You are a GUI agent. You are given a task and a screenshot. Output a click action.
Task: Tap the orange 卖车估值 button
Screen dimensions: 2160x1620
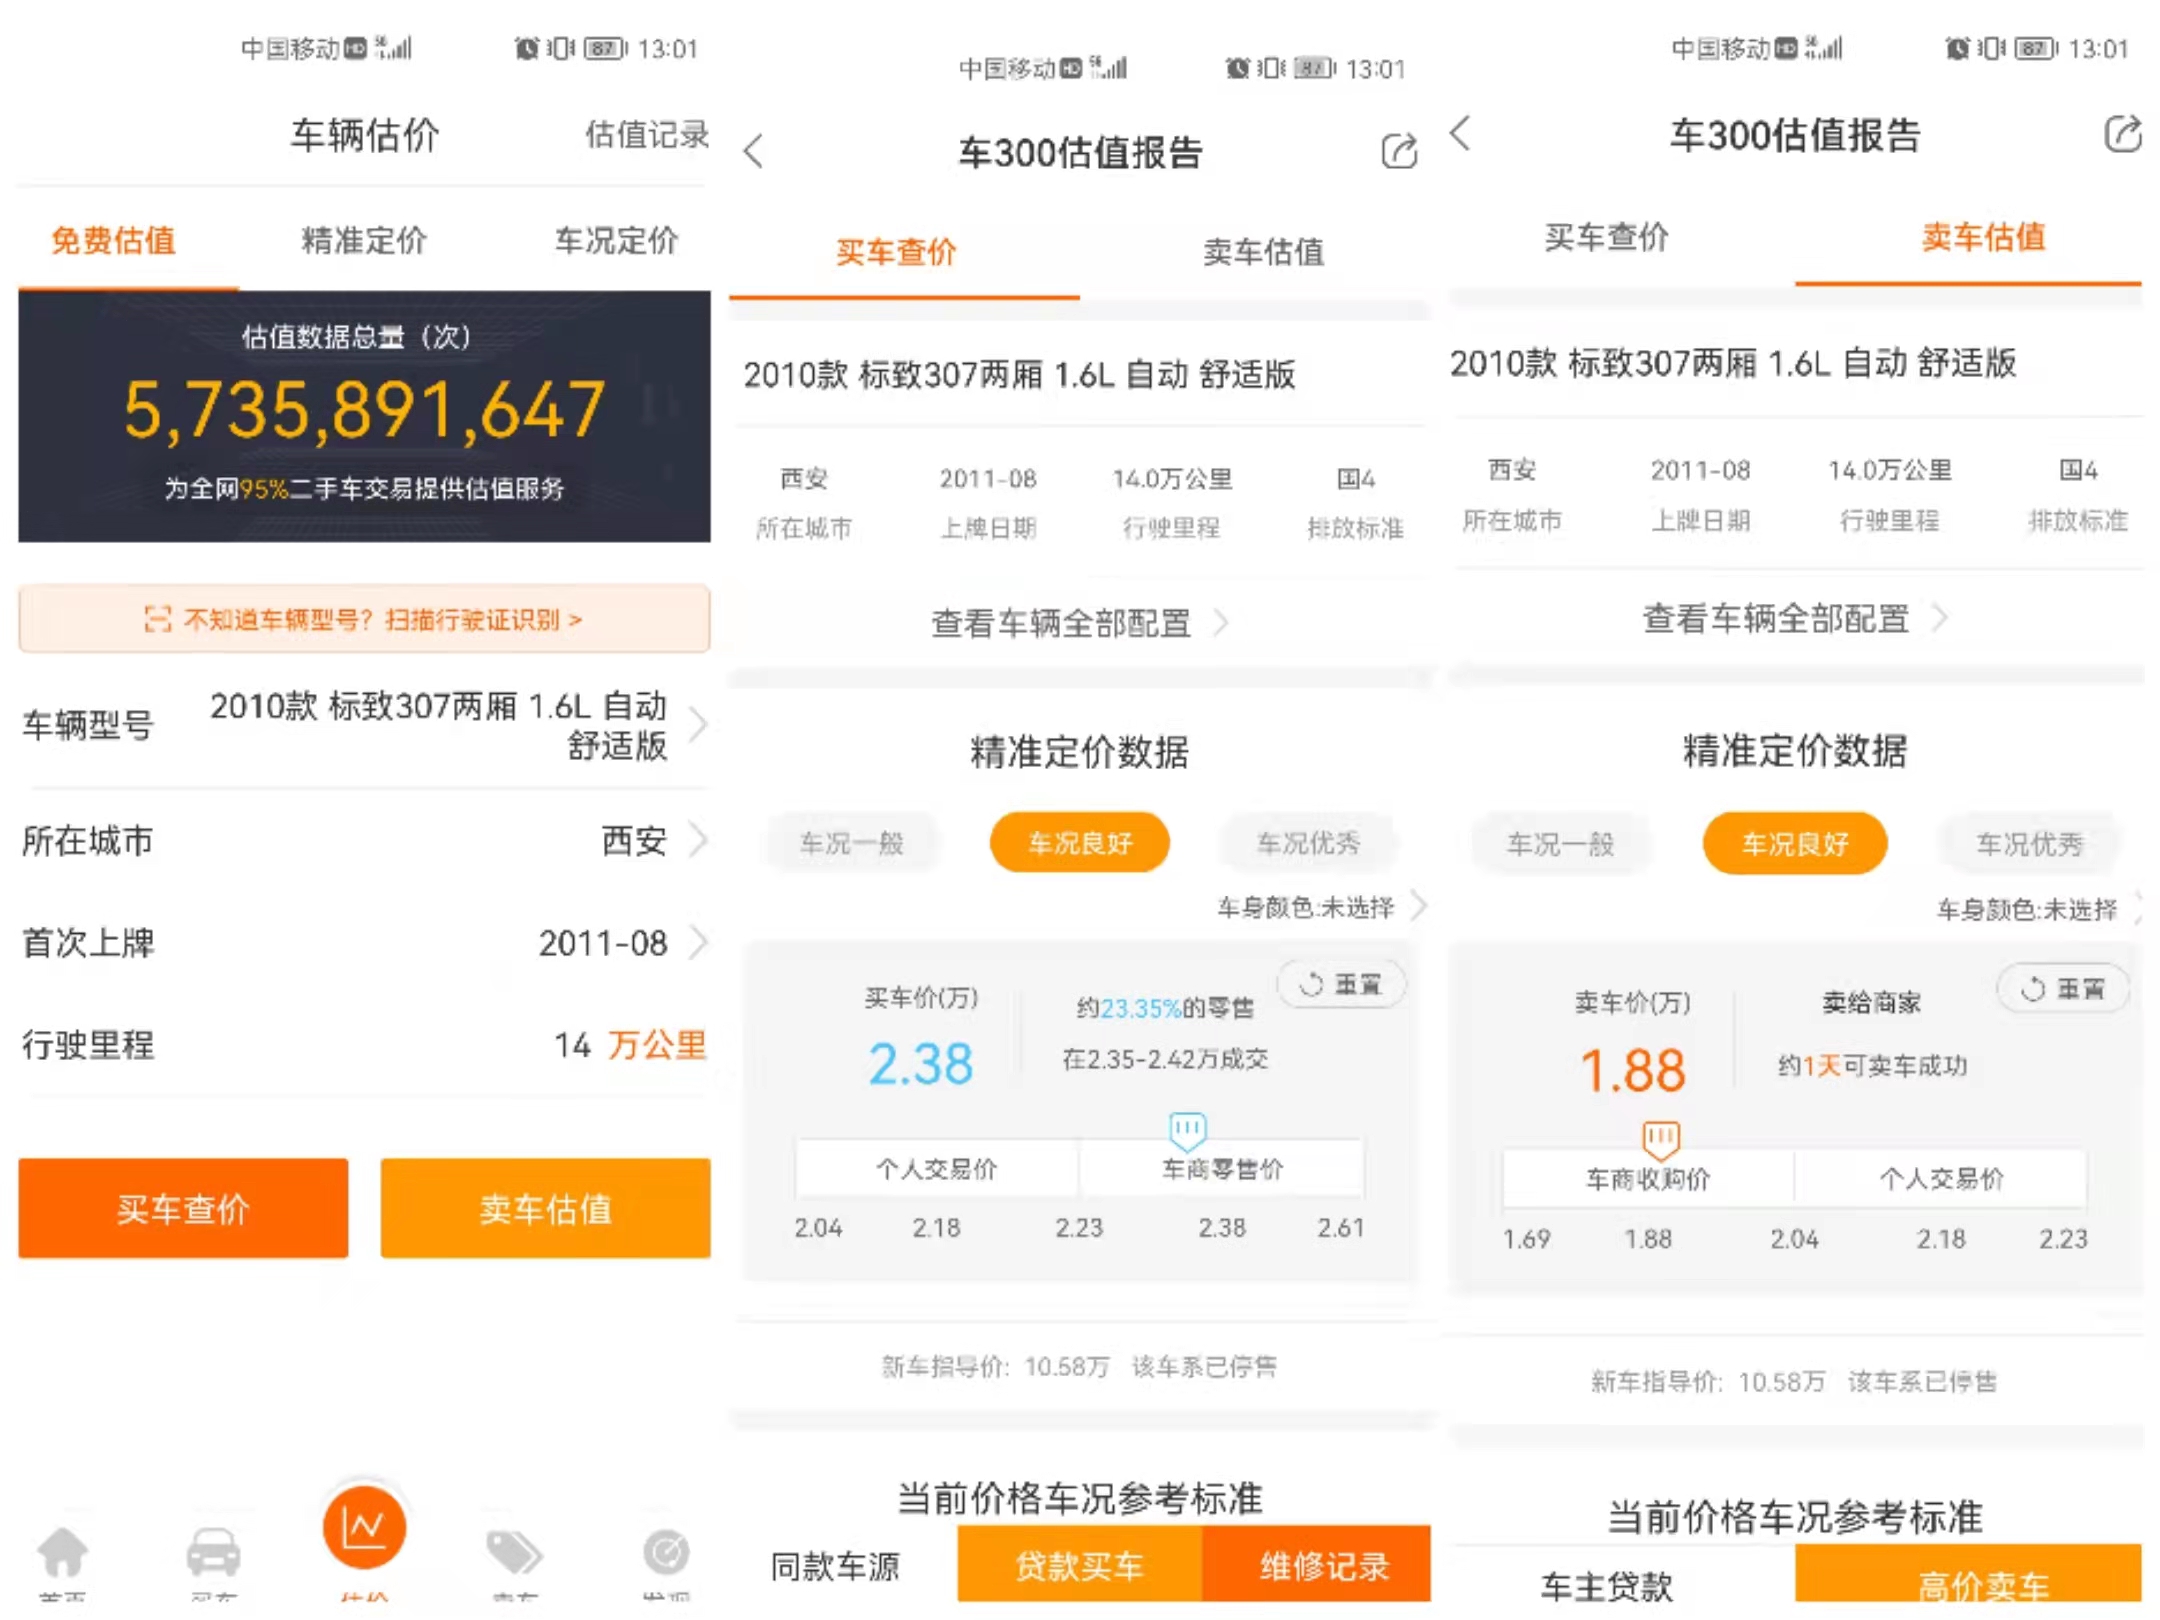pyautogui.click(x=546, y=1208)
